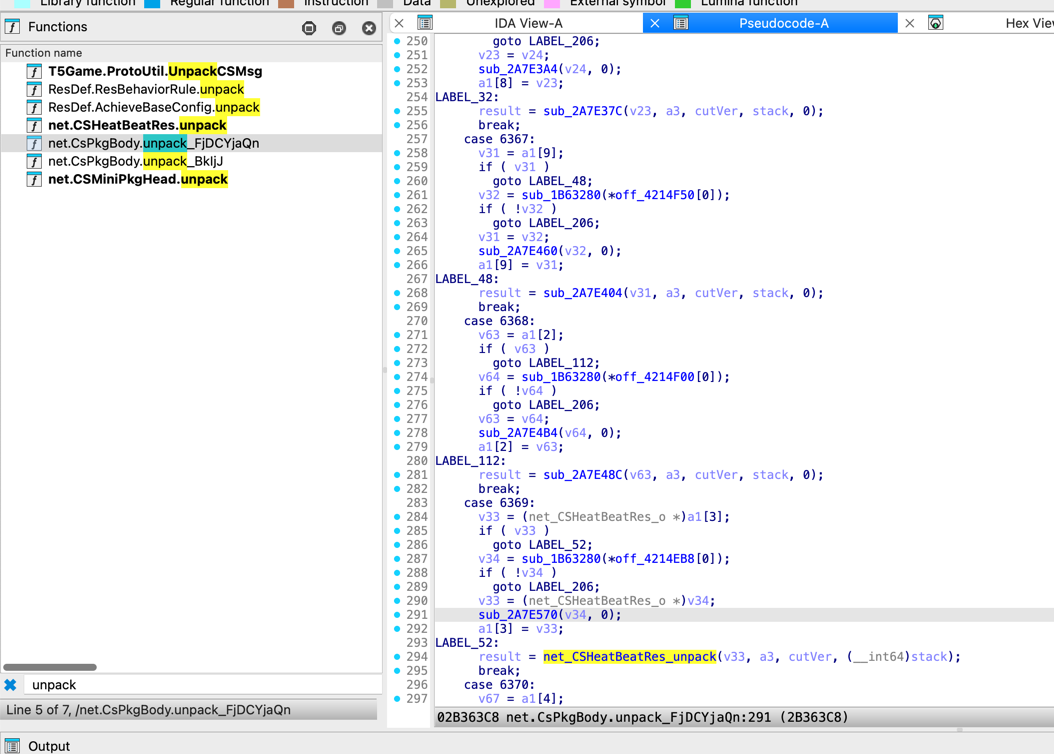Close the IDA View-A tab

pos(399,24)
